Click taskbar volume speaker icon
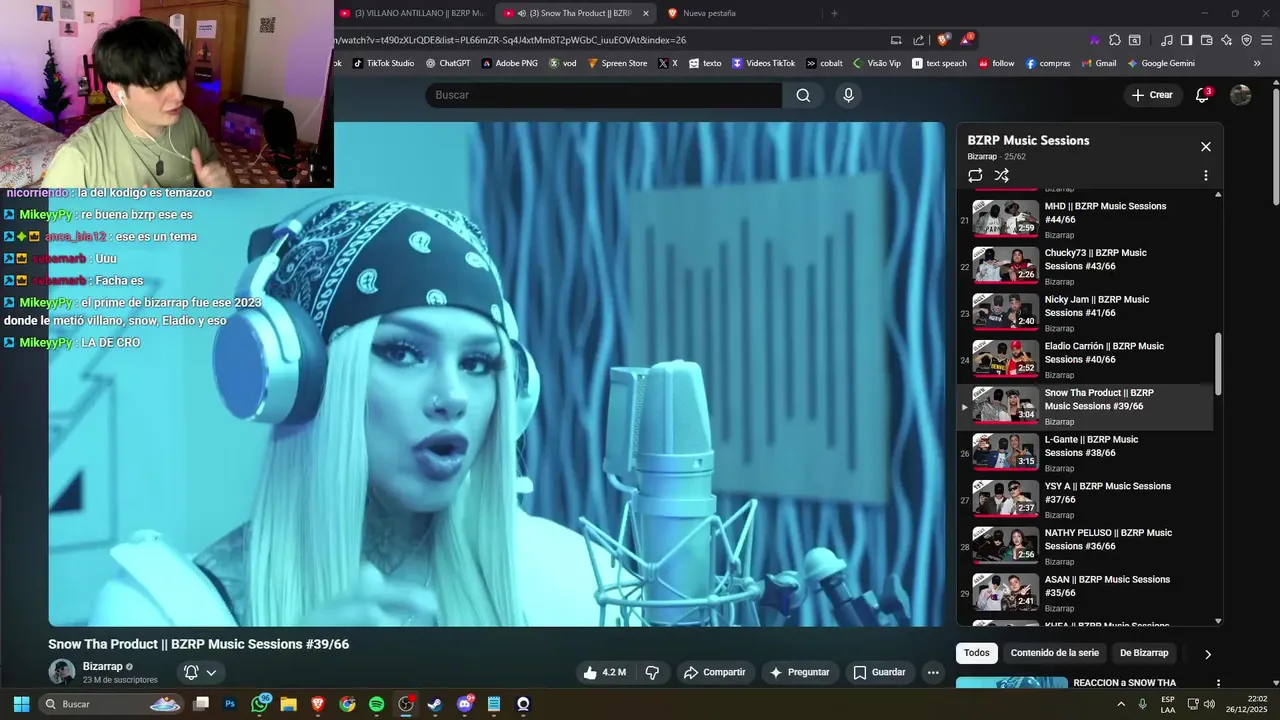This screenshot has width=1280, height=720. [x=1209, y=704]
